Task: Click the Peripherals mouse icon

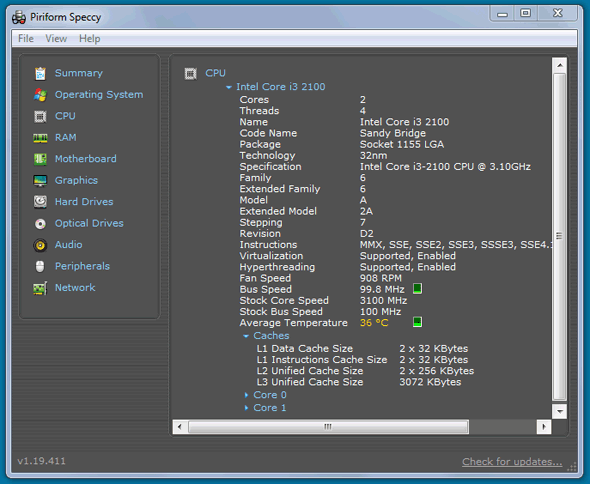Action: coord(40,266)
